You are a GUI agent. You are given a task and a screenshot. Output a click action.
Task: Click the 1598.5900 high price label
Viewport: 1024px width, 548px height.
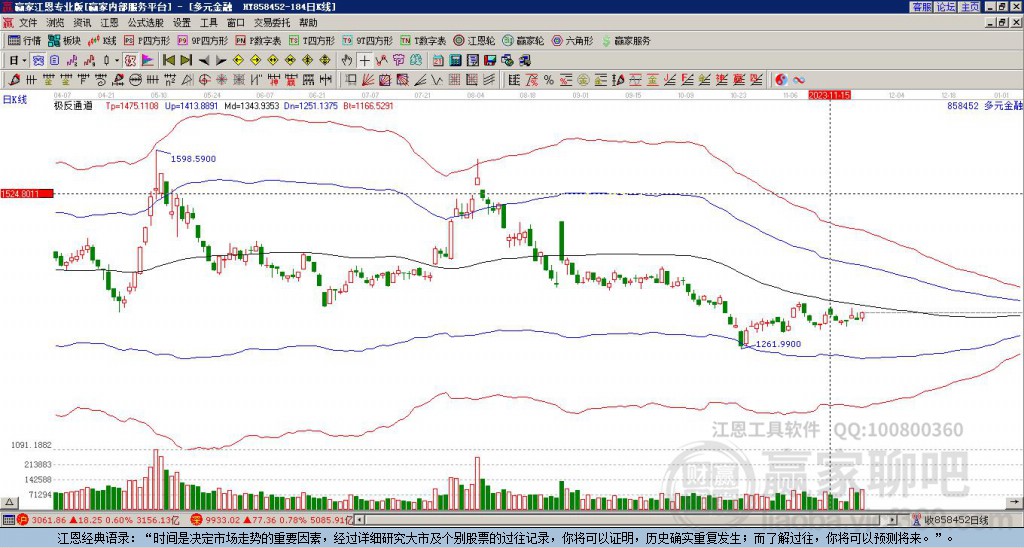coord(193,158)
